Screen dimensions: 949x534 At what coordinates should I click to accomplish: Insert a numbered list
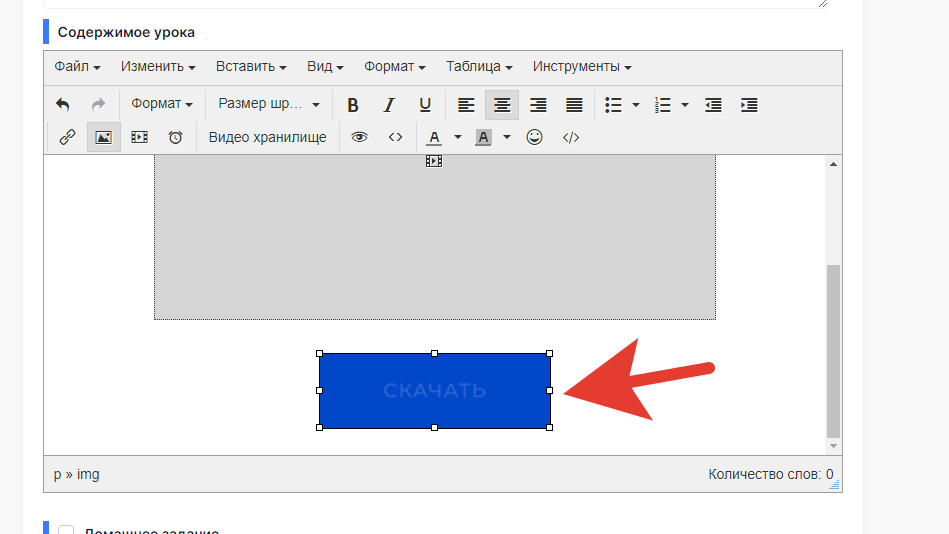click(x=663, y=105)
